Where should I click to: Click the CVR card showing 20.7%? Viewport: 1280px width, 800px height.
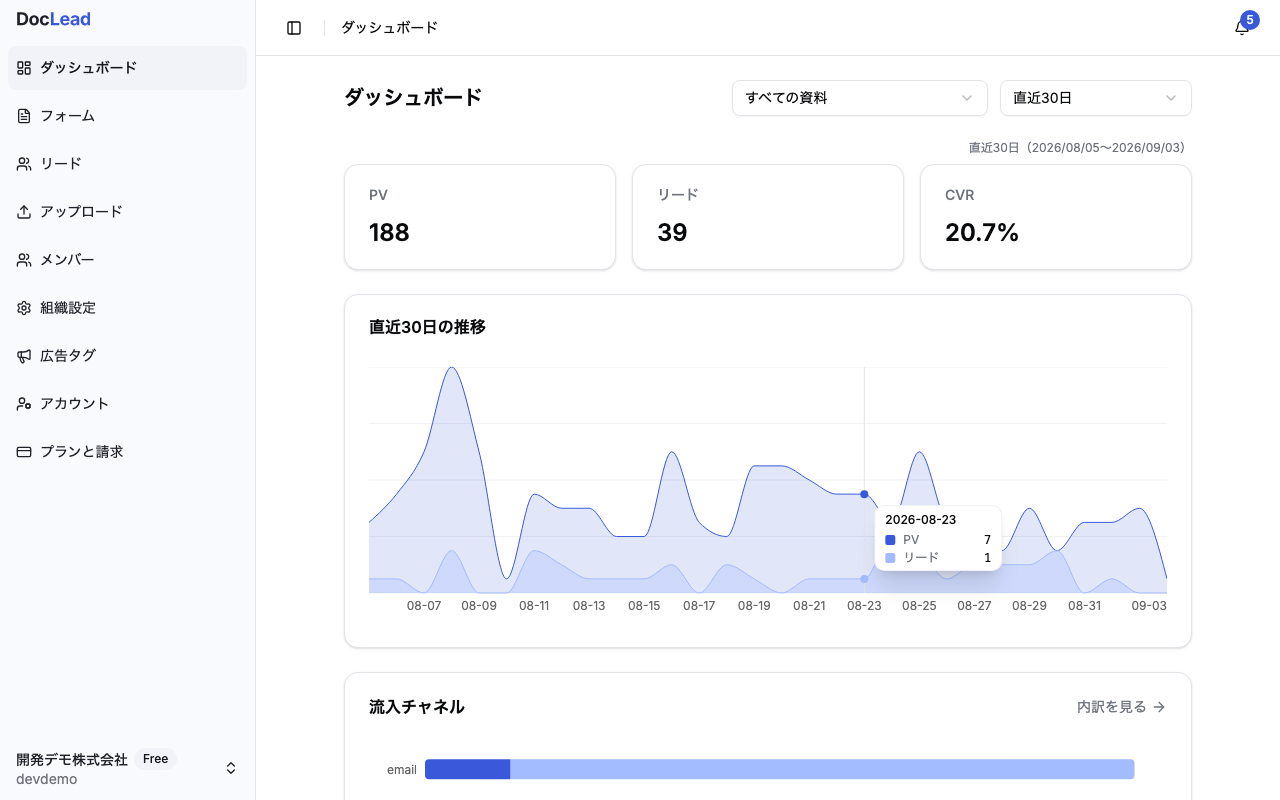pos(1056,217)
